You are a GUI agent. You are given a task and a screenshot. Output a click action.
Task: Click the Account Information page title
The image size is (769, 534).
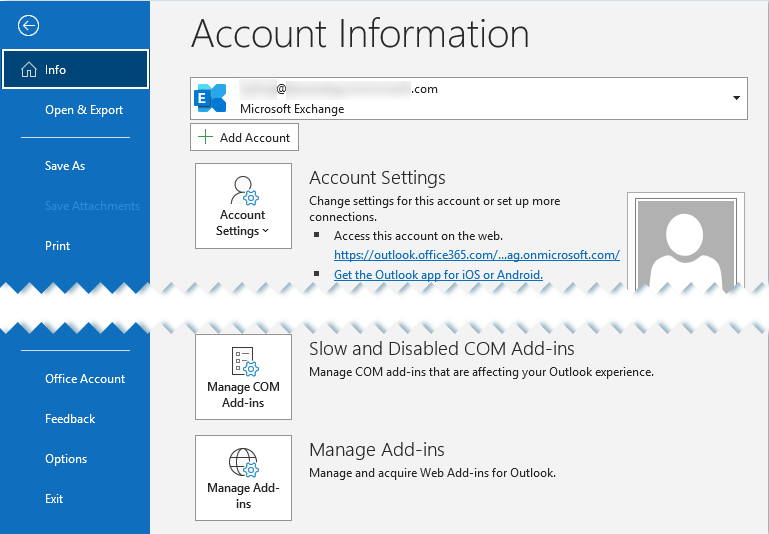tap(360, 34)
